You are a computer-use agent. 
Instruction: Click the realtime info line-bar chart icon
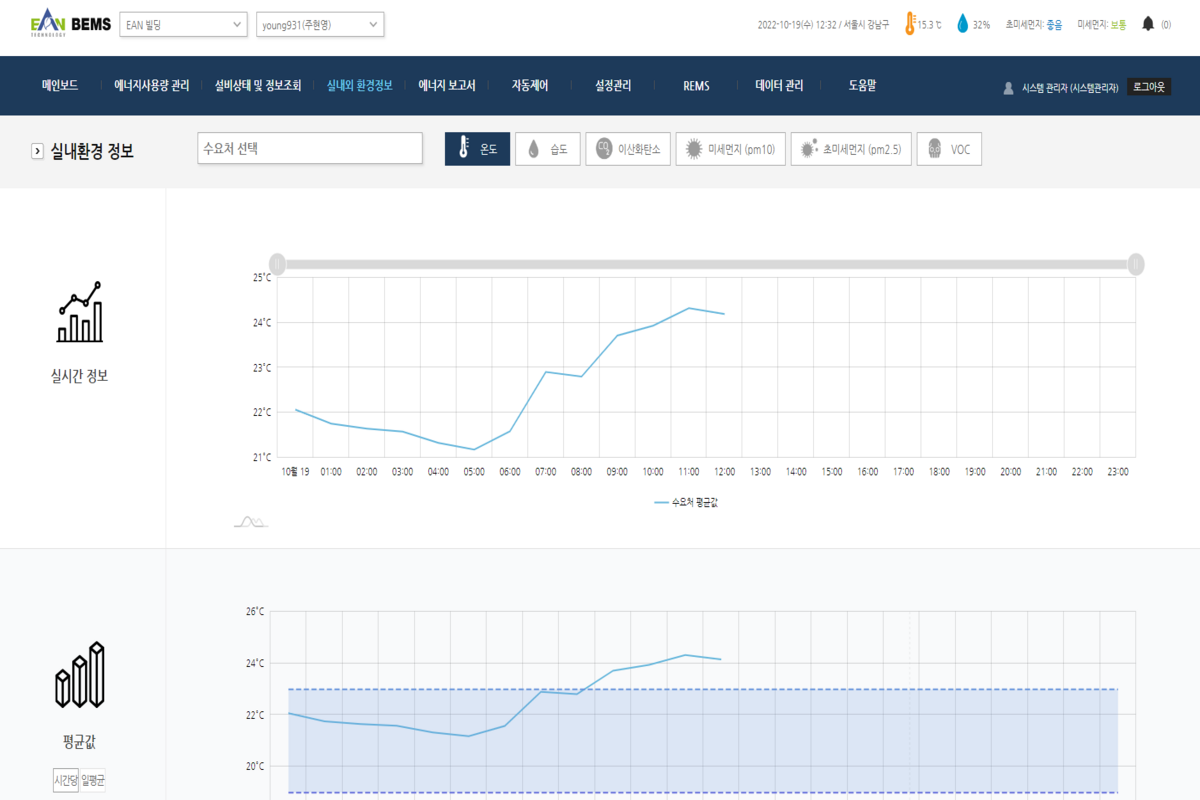(79, 313)
